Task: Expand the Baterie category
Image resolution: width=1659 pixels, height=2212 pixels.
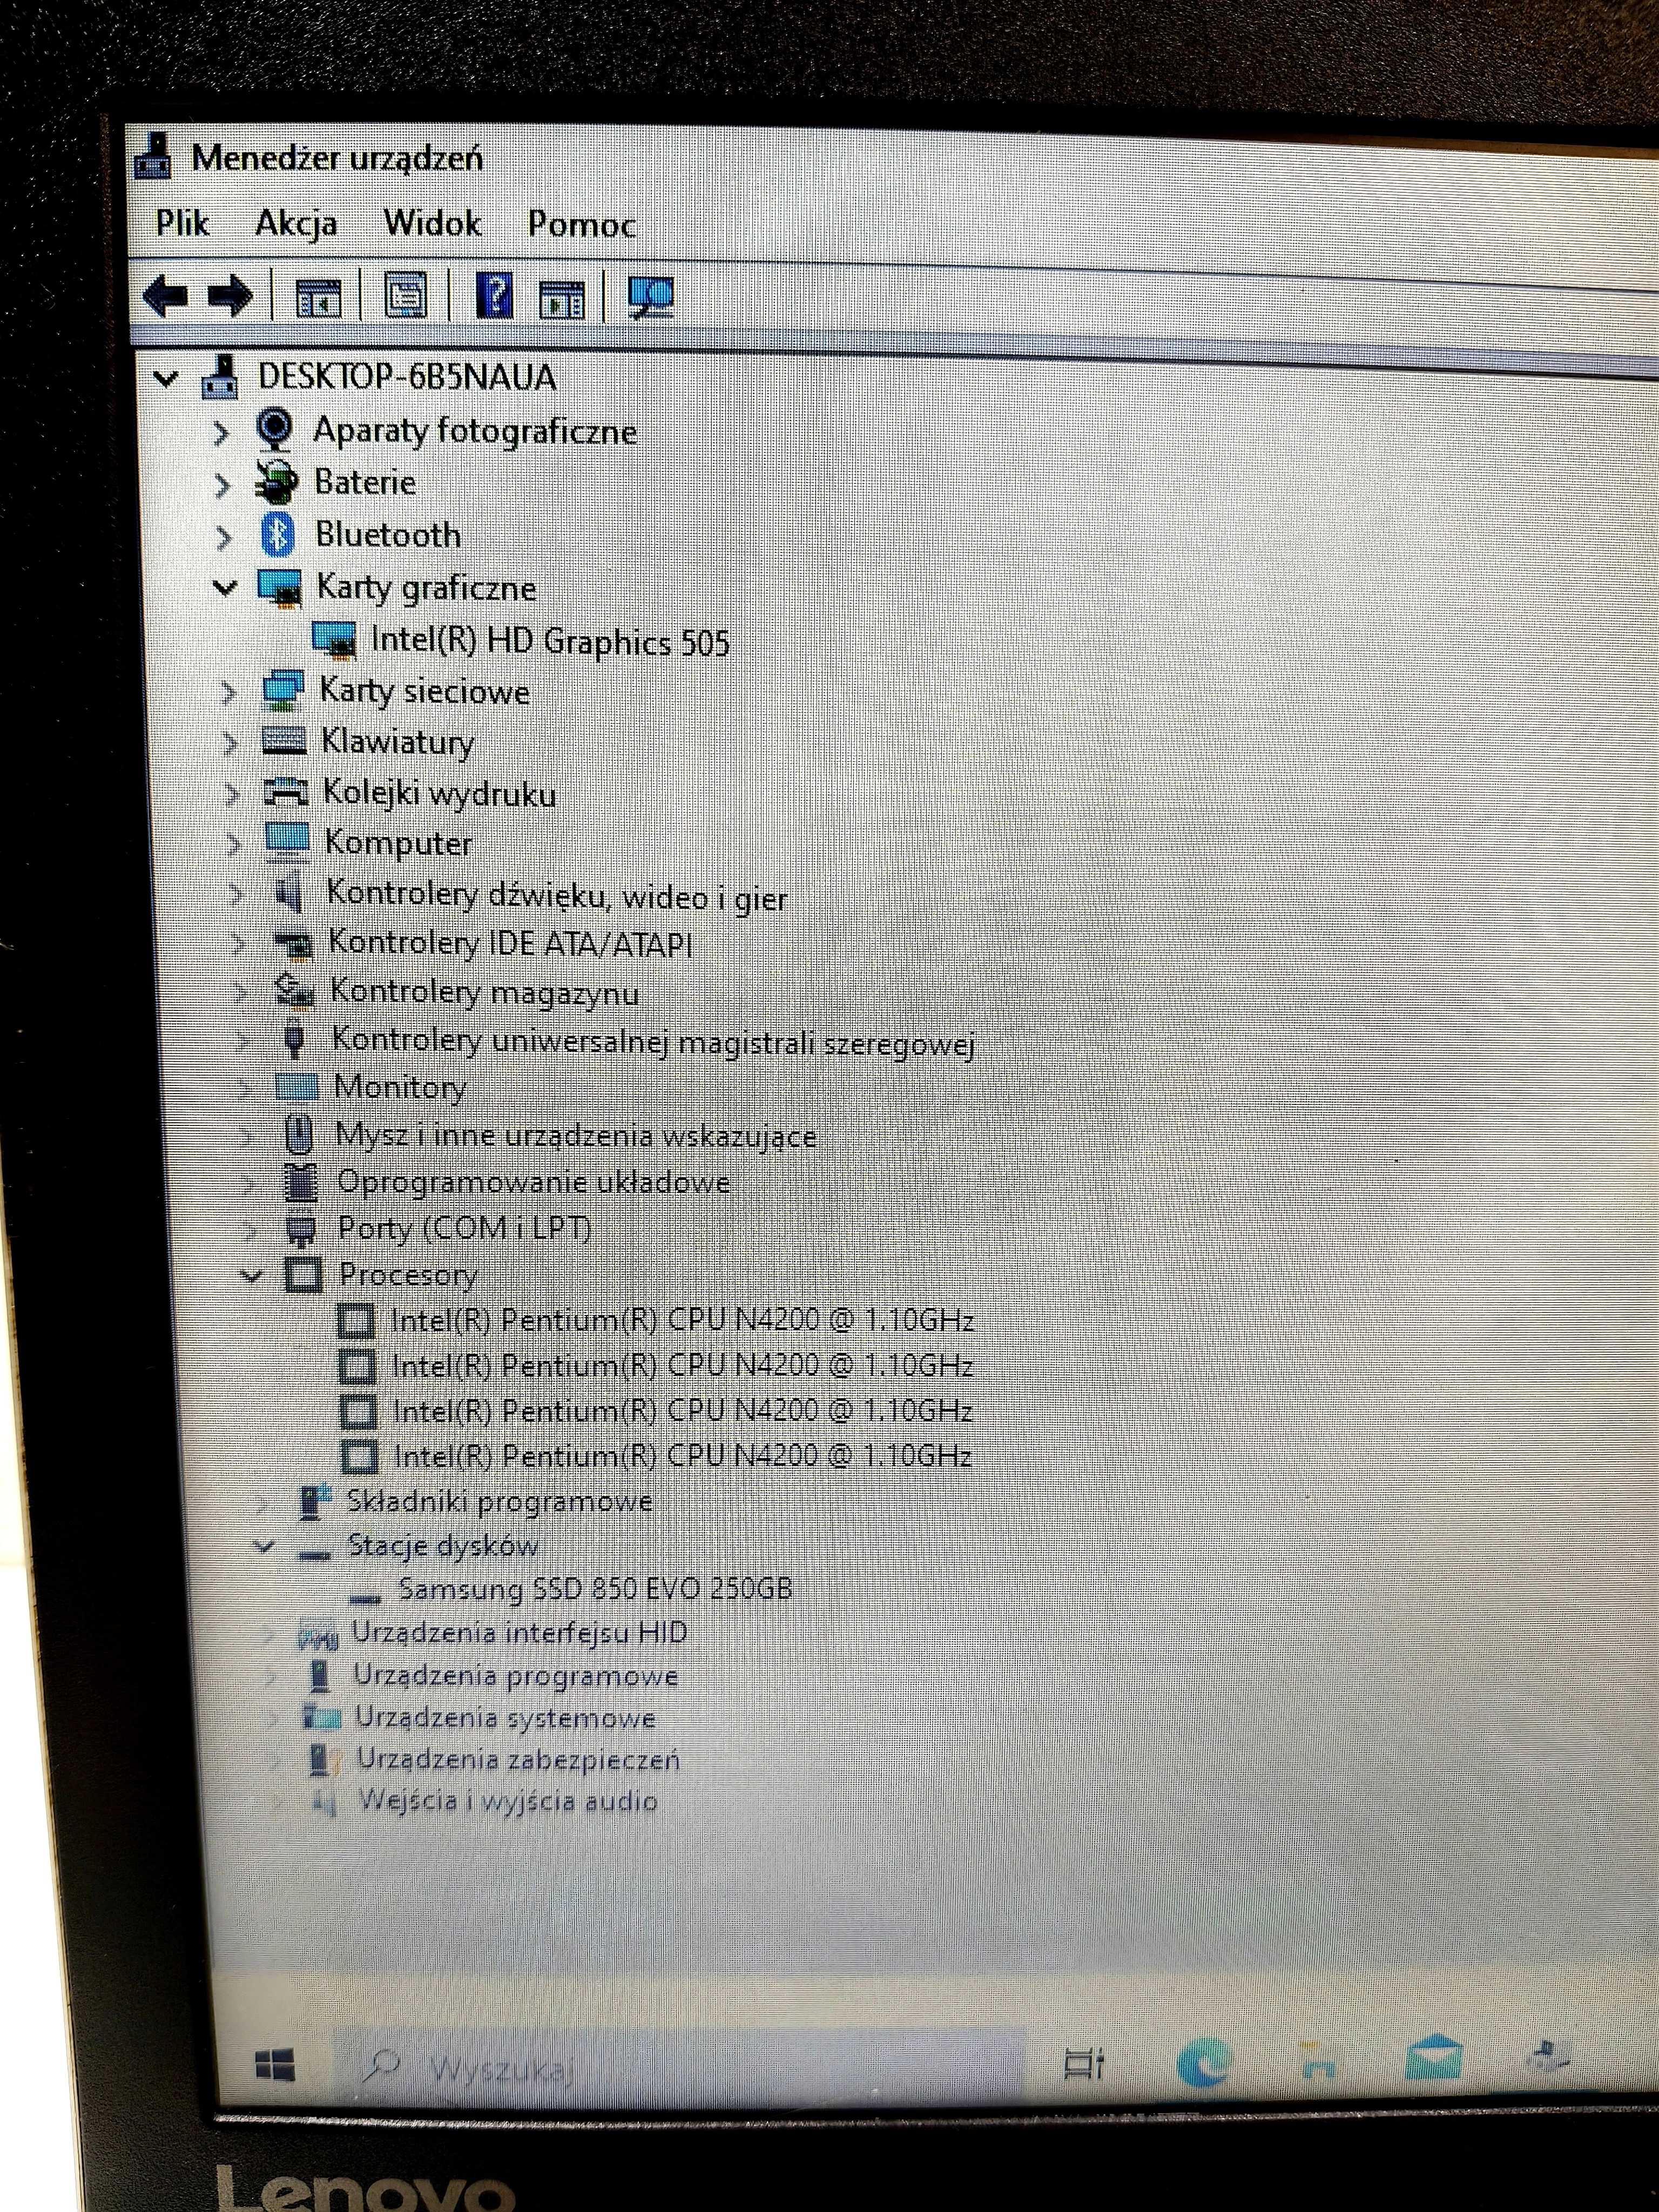Action: 223,485
